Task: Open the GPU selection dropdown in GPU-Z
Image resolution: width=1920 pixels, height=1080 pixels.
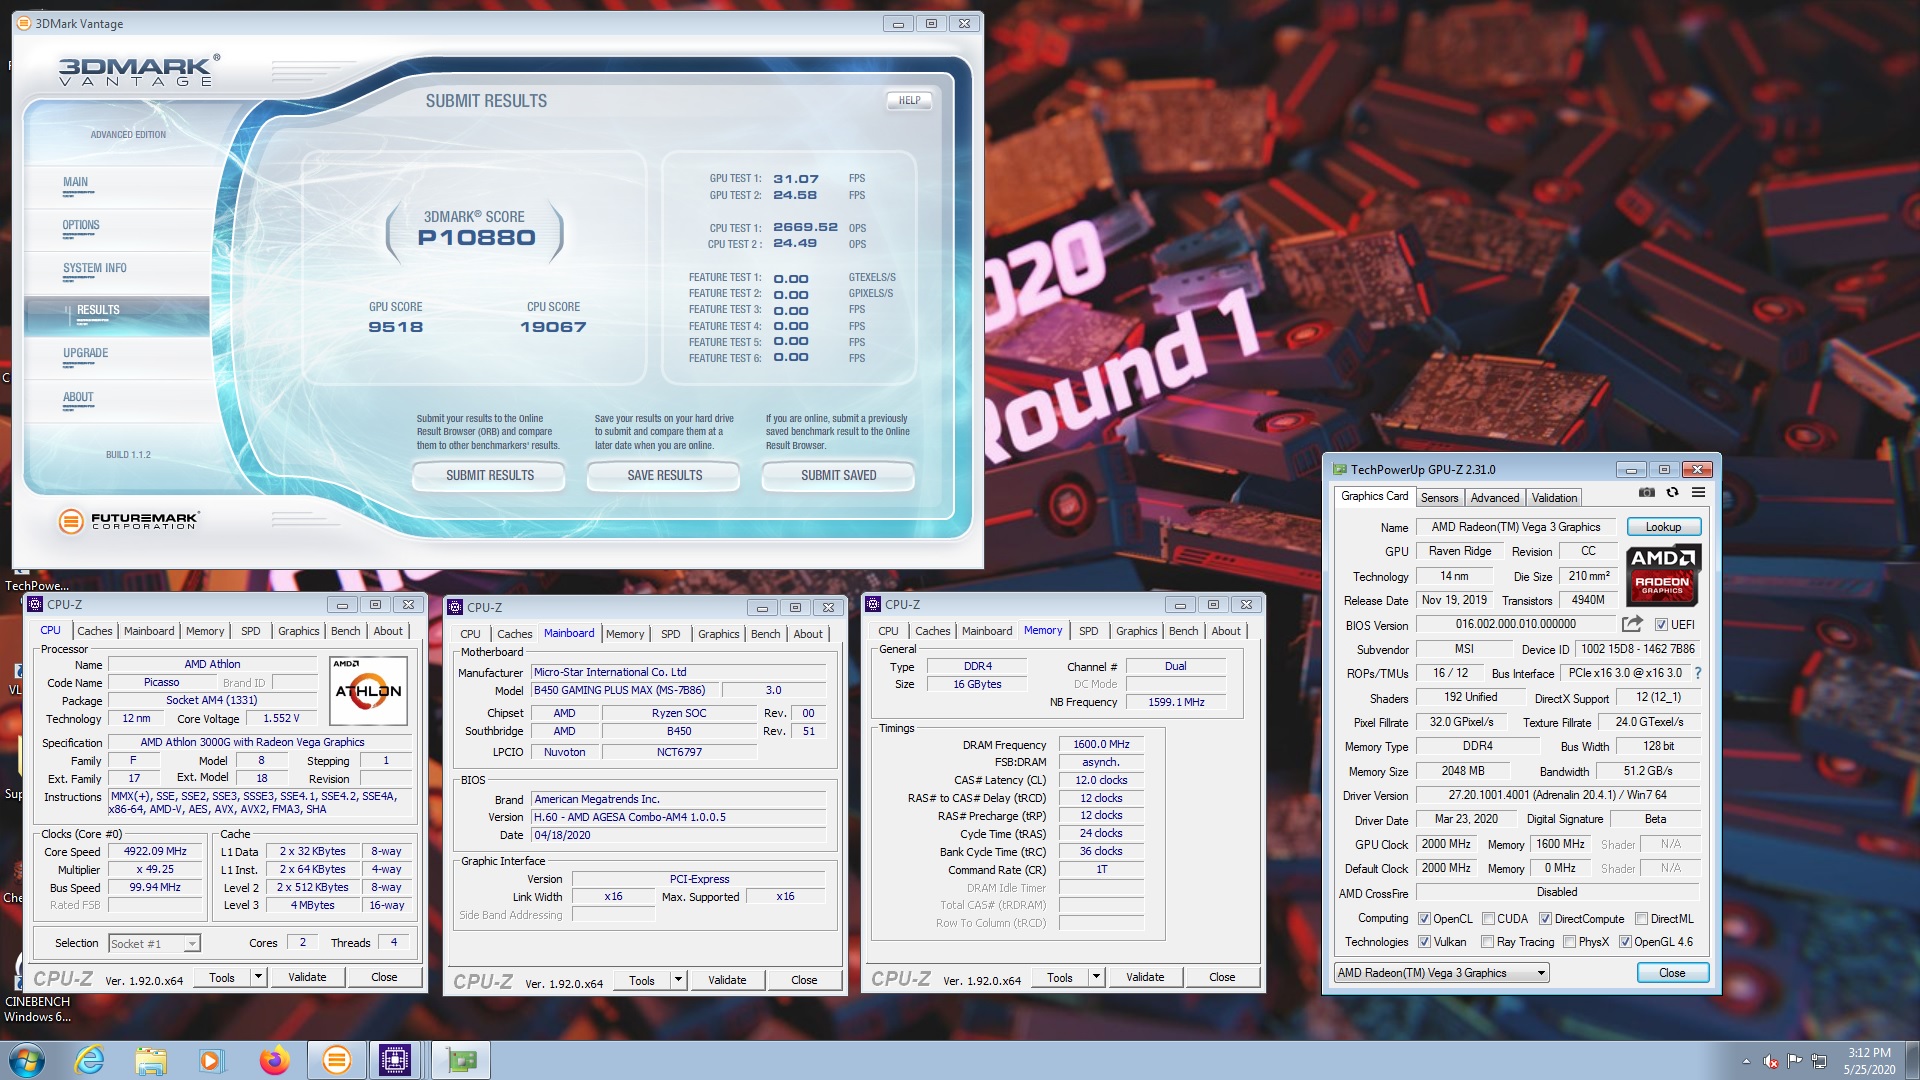Action: [1441, 973]
